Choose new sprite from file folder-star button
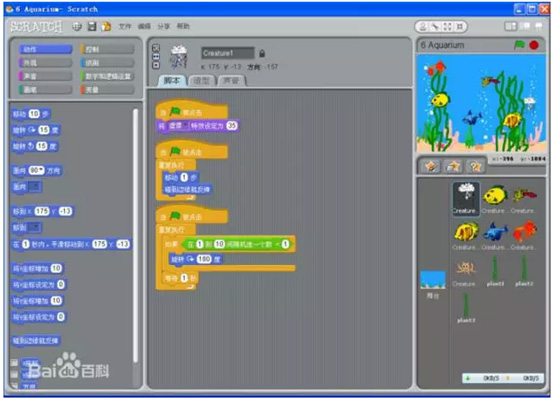The height and width of the screenshot is (401, 554). click(453, 166)
